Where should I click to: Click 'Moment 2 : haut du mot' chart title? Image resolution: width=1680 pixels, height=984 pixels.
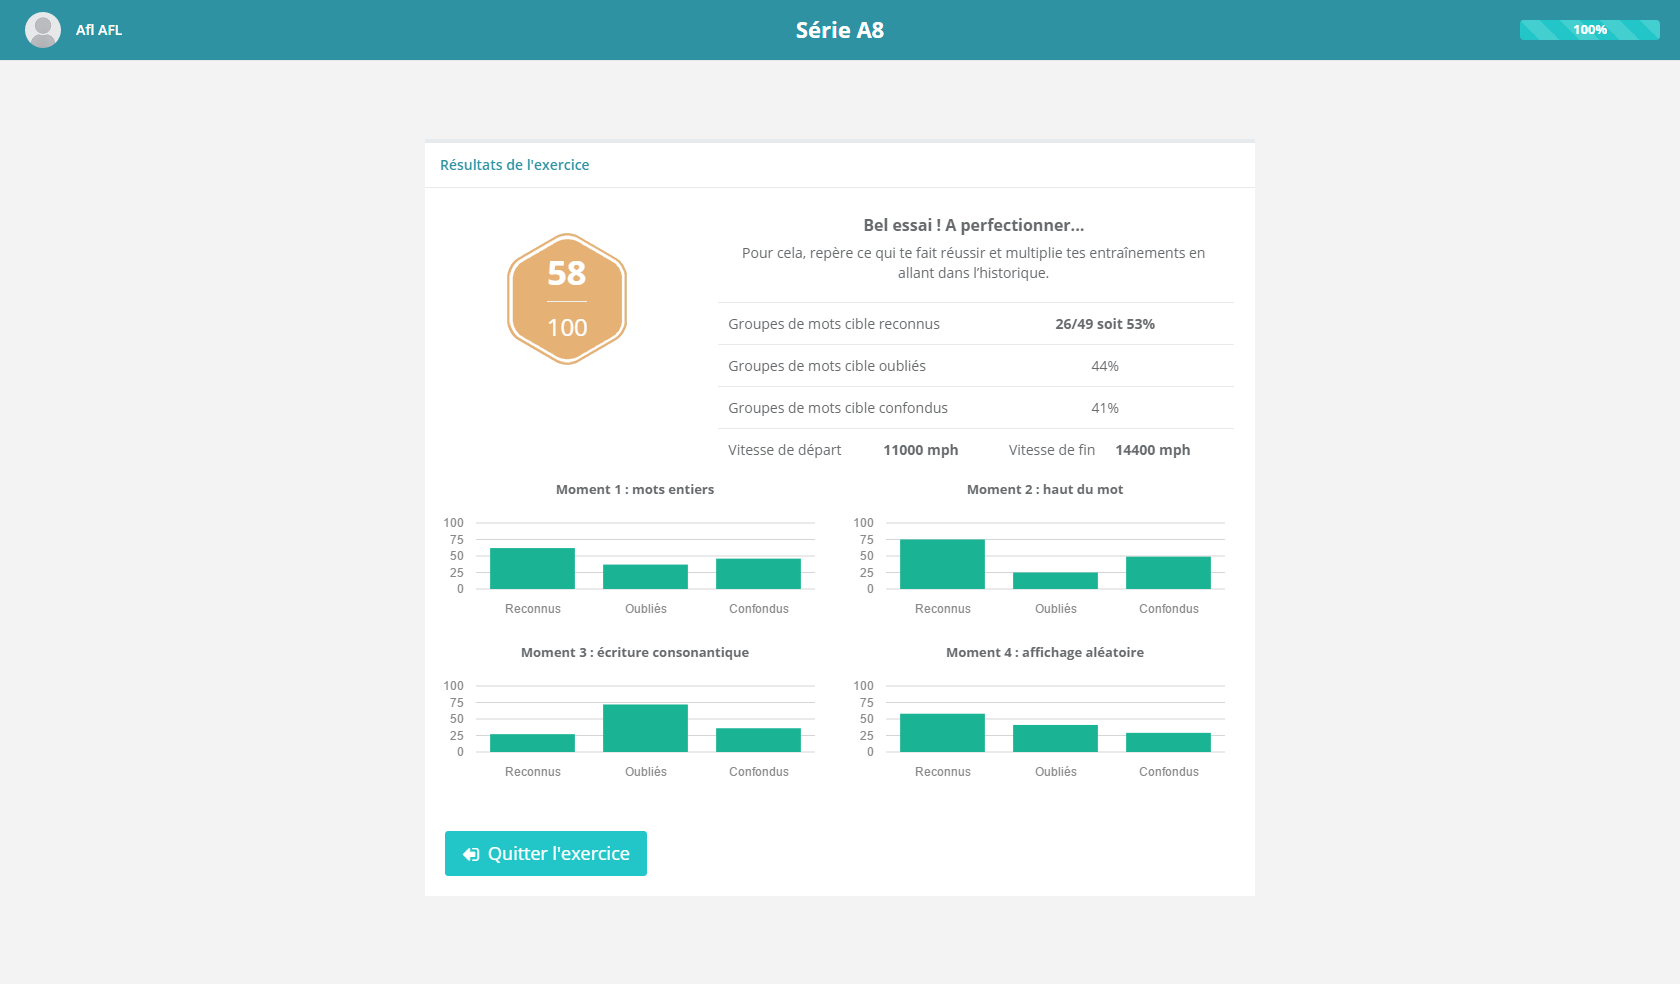1045,489
